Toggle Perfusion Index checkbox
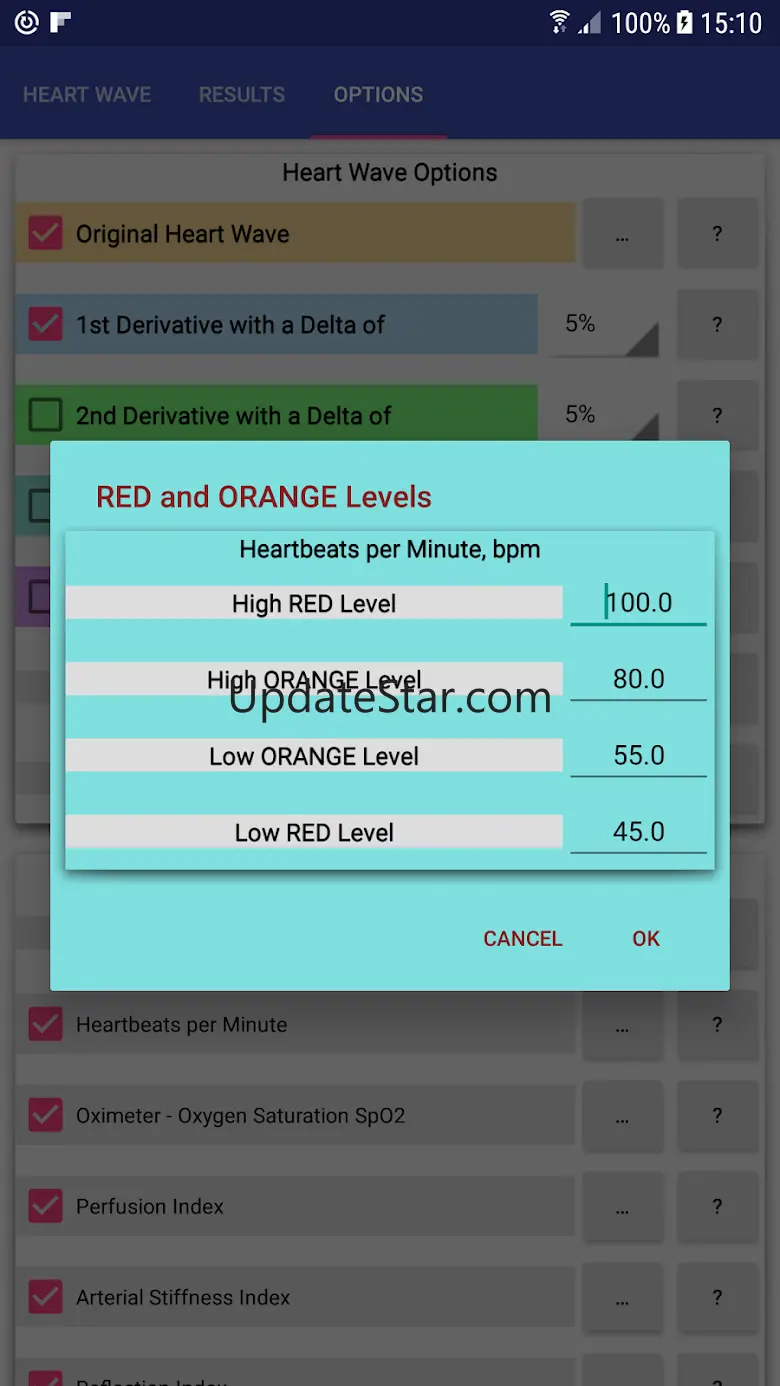This screenshot has height=1386, width=780. click(45, 1206)
